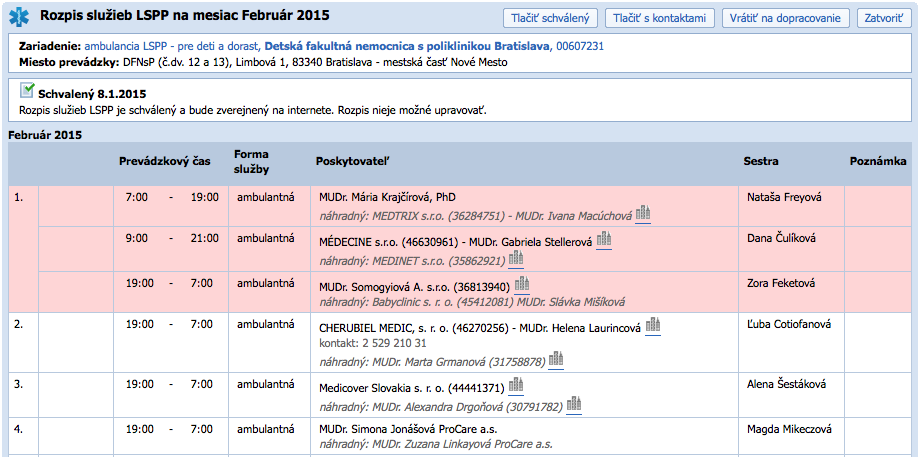Click náhradný MUDr. Zuzana Linkayová ProCare entry
The height and width of the screenshot is (457, 920).
436,444
